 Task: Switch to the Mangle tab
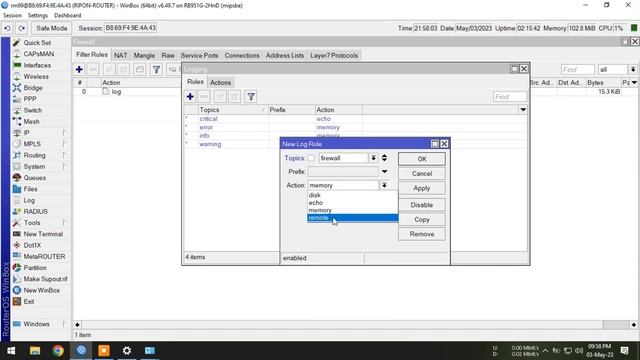tap(144, 56)
